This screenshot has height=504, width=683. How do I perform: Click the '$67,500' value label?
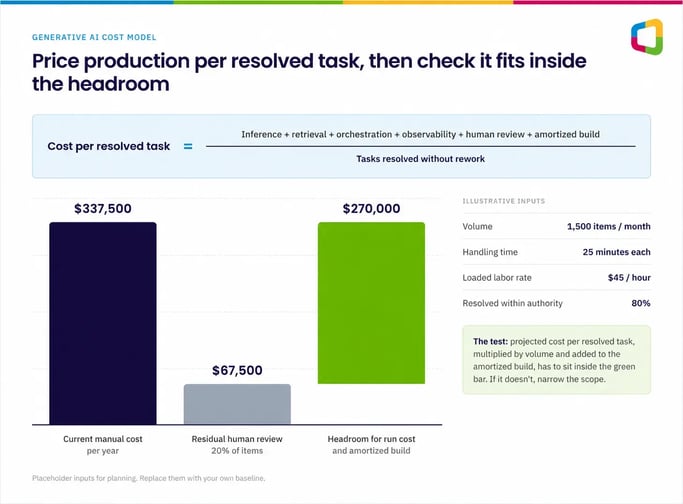[x=237, y=370]
